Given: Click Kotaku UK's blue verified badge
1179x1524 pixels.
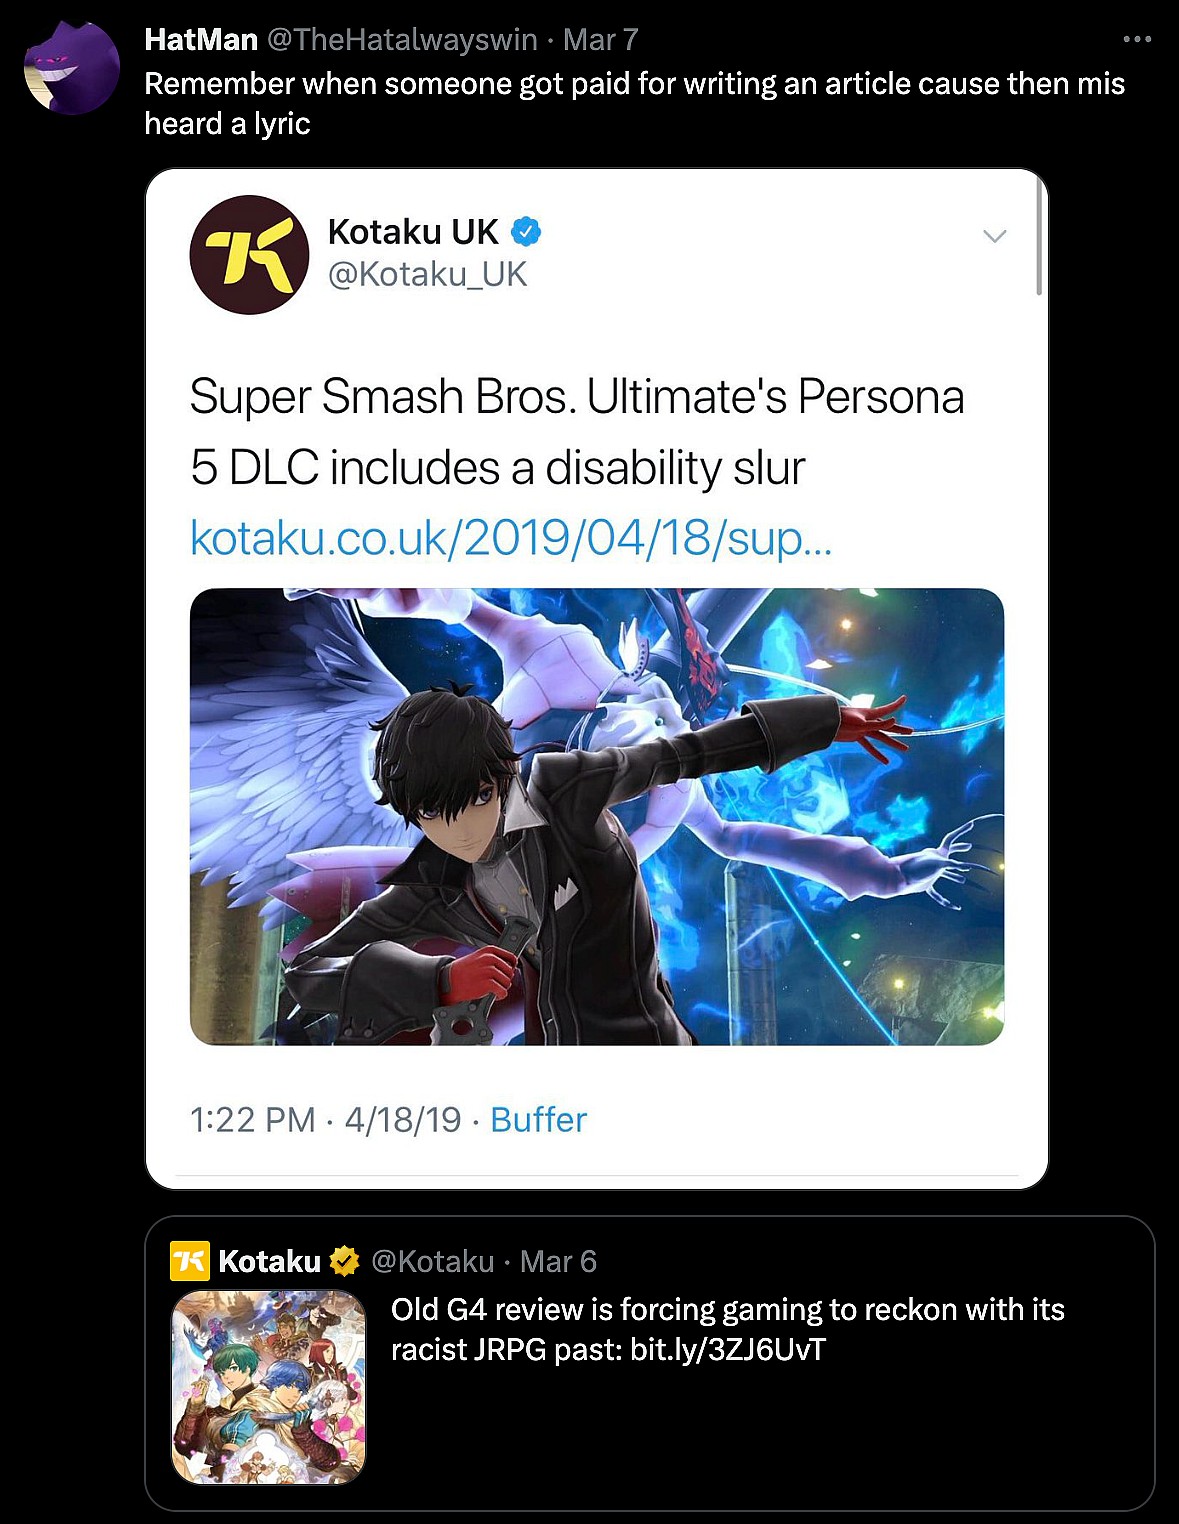Looking at the screenshot, I should [x=526, y=232].
